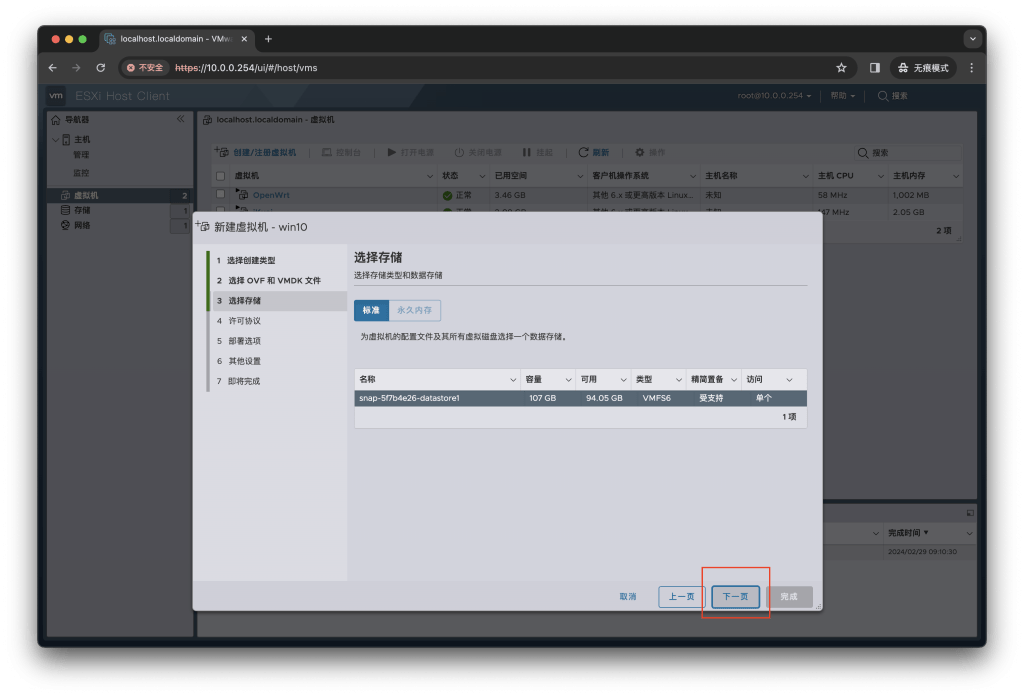Image resolution: width=1024 pixels, height=697 pixels.
Task: Collapse the 主机 tree node
Action: (54, 139)
